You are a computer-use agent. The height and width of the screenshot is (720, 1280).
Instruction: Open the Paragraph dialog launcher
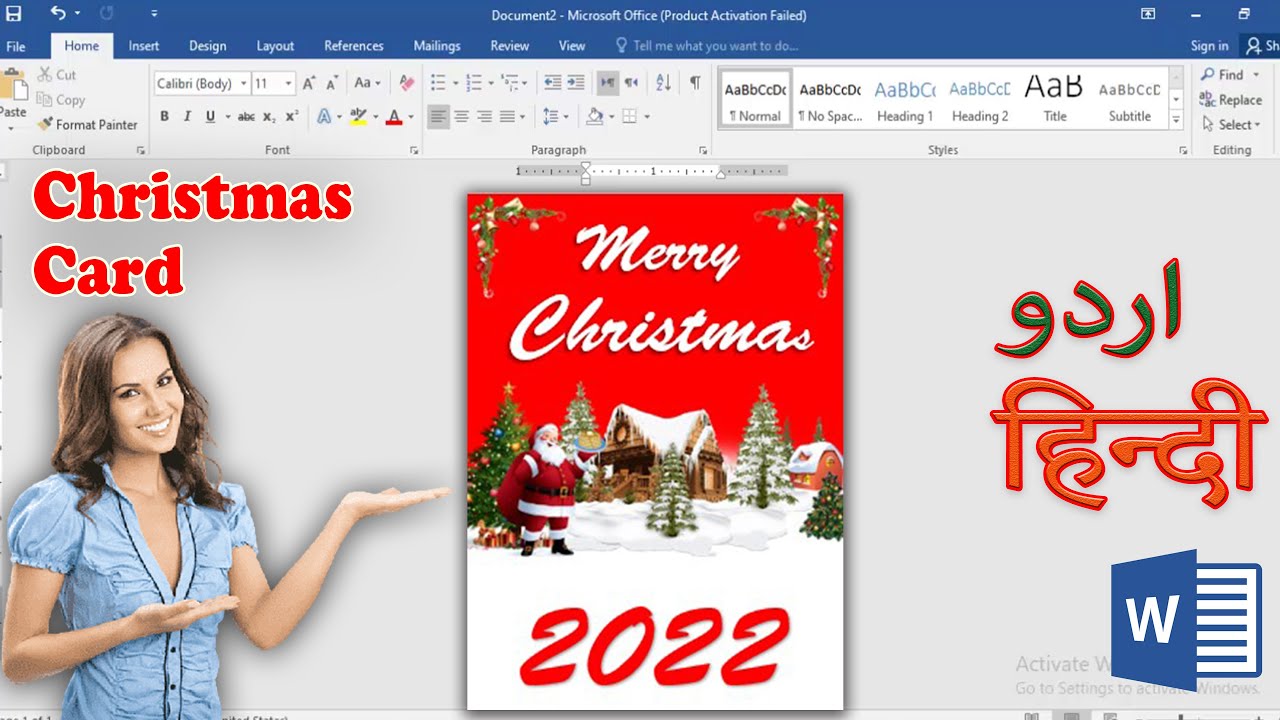tap(703, 150)
